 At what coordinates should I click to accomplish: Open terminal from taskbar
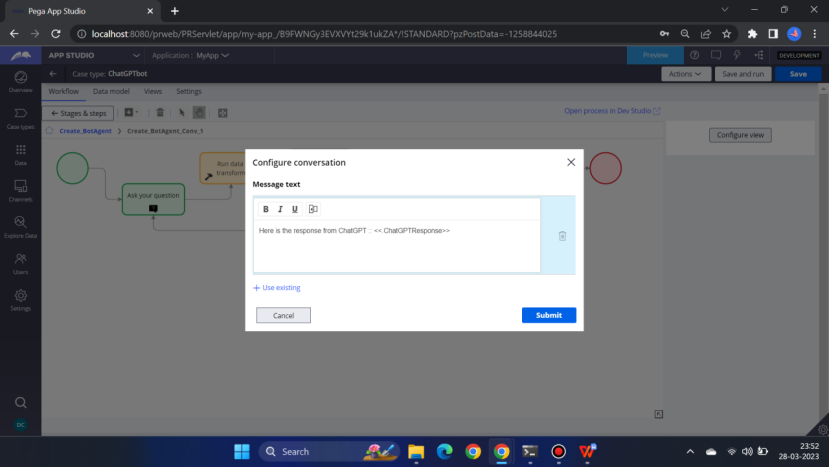point(530,452)
